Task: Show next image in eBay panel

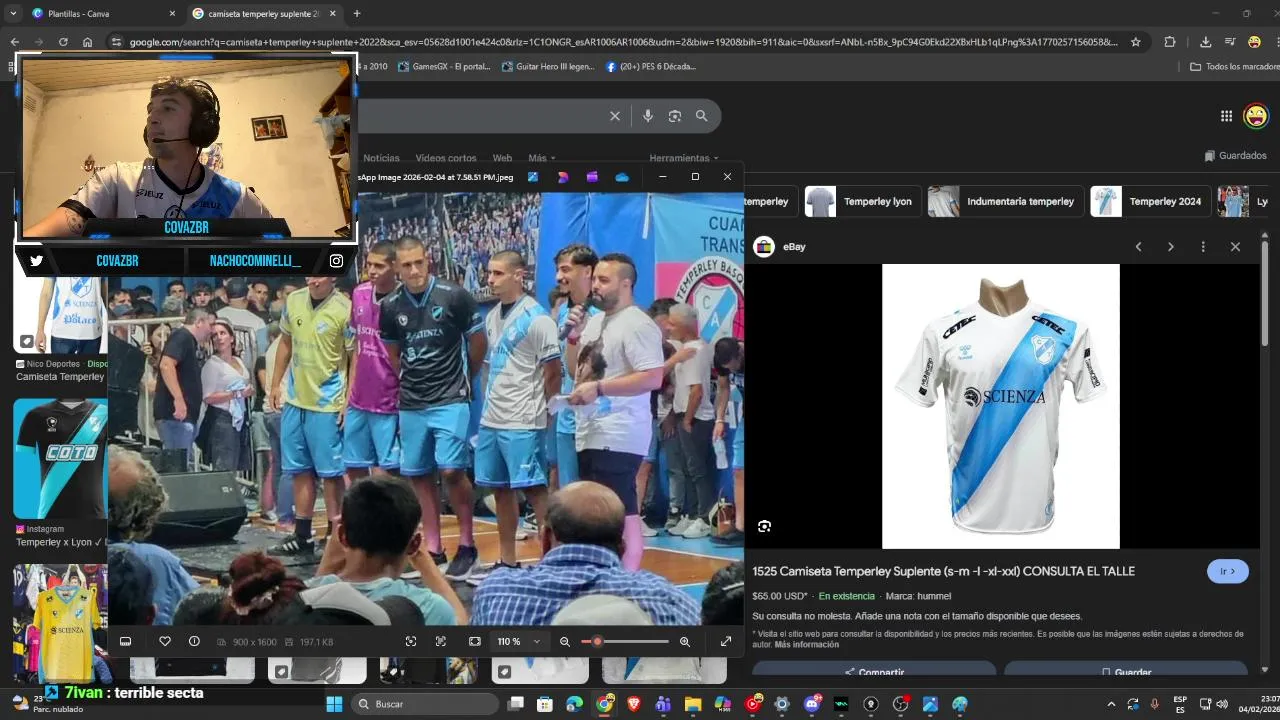Action: click(x=1171, y=247)
